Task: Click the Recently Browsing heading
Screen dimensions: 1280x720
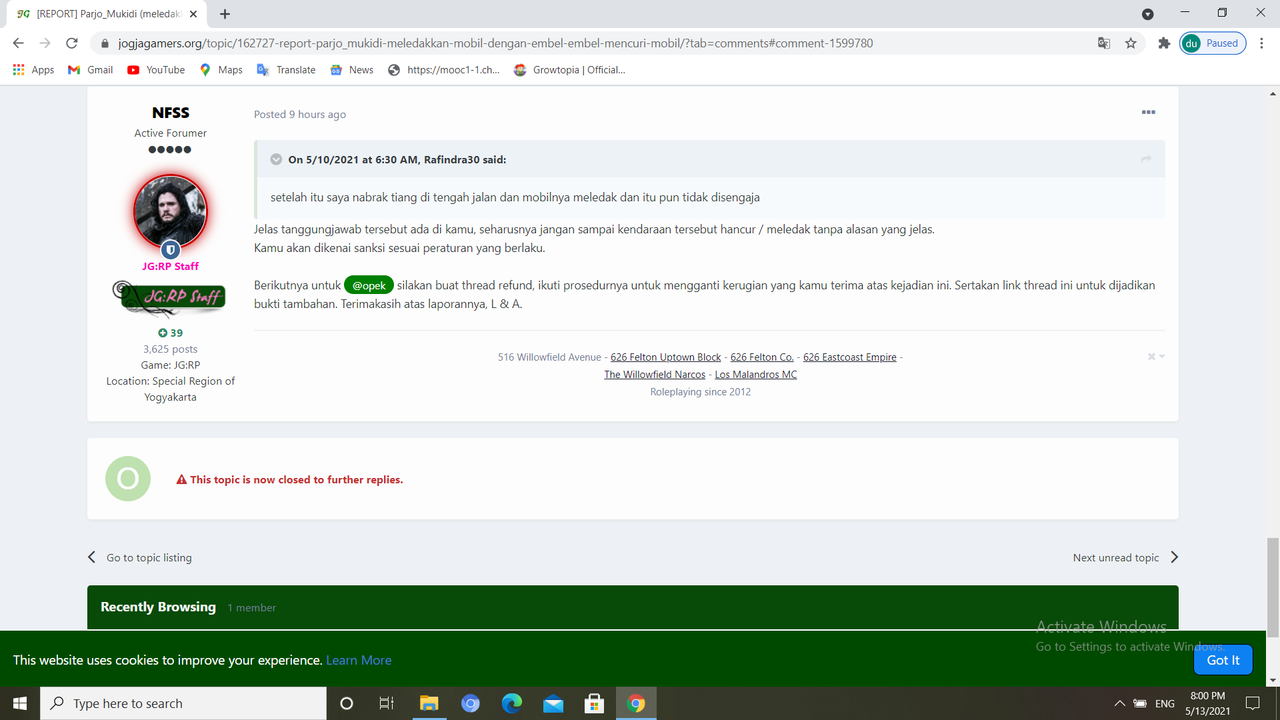Action: click(158, 607)
